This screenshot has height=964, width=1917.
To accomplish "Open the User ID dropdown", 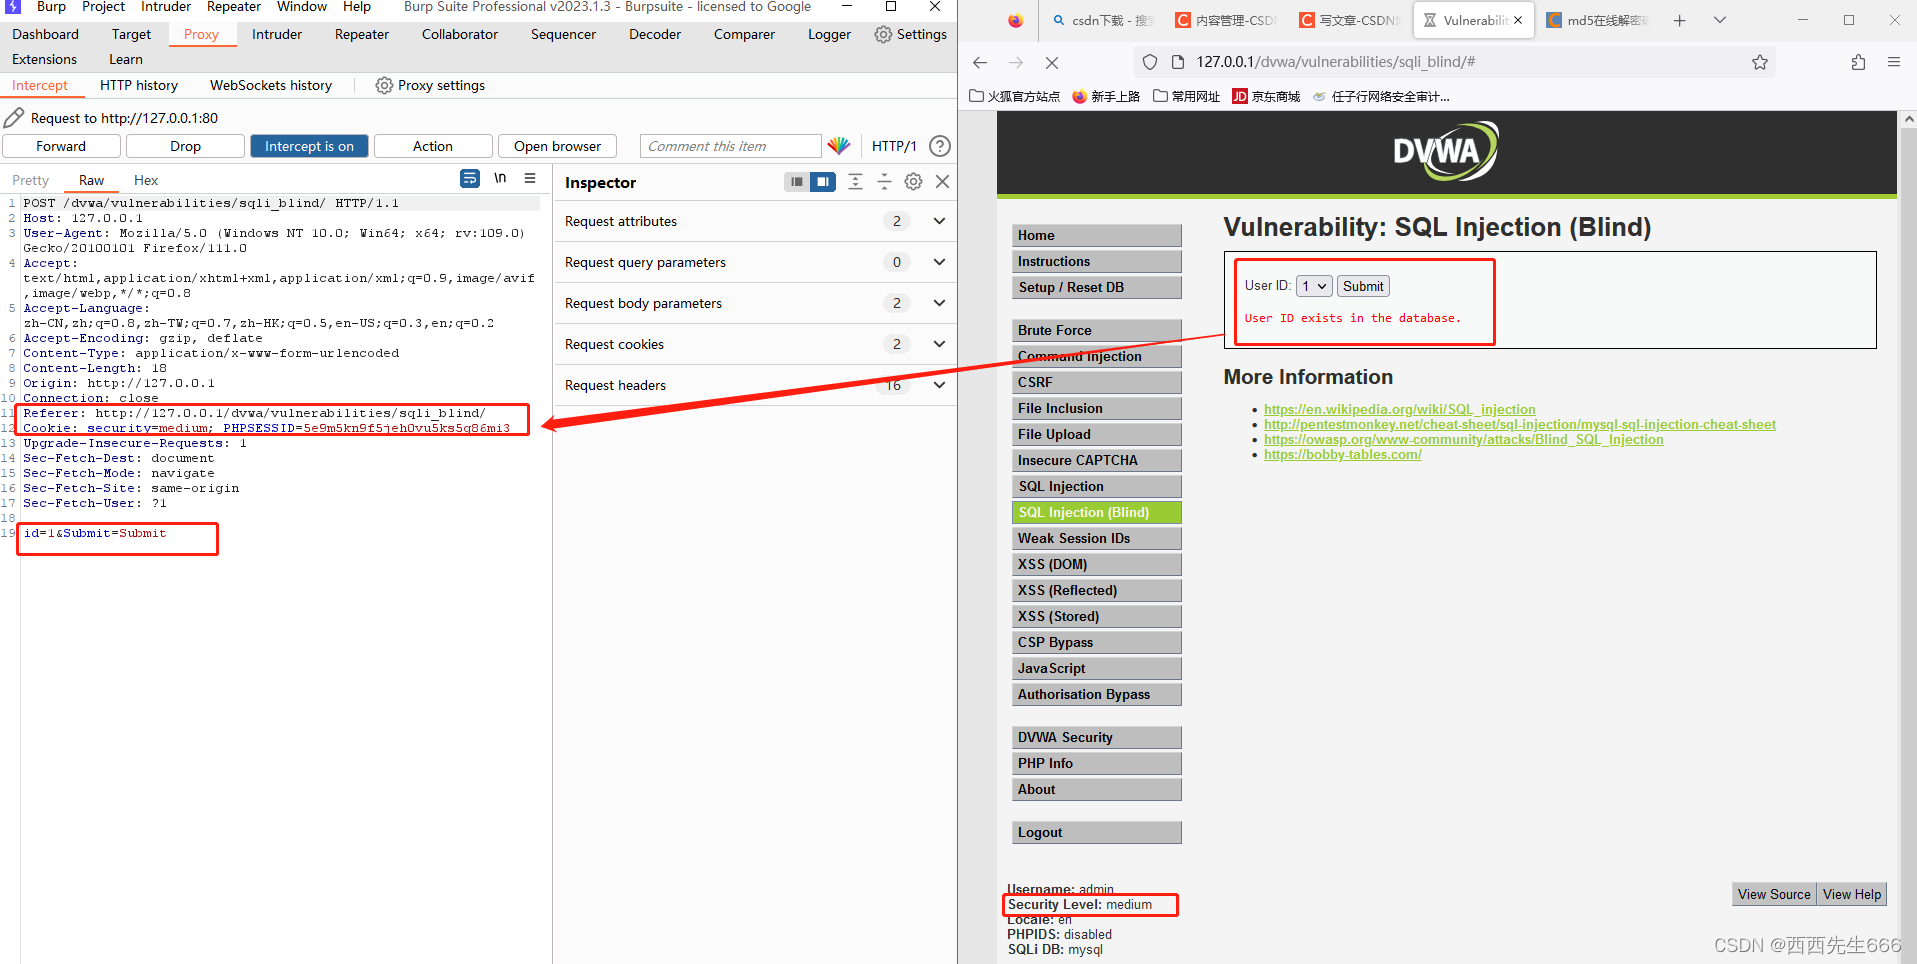I will tap(1314, 286).
